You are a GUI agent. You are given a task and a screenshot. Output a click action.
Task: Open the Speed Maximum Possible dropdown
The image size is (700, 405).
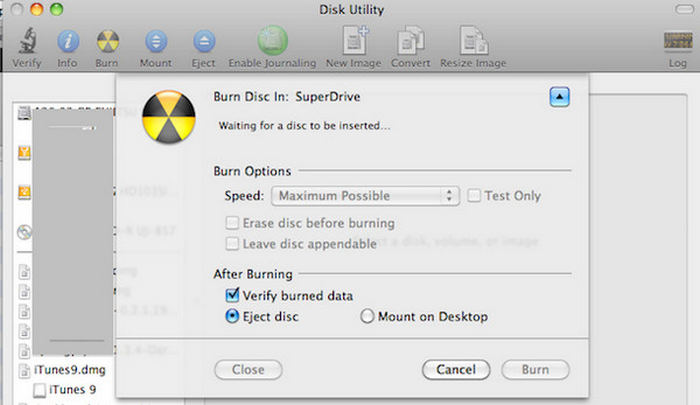tap(365, 196)
